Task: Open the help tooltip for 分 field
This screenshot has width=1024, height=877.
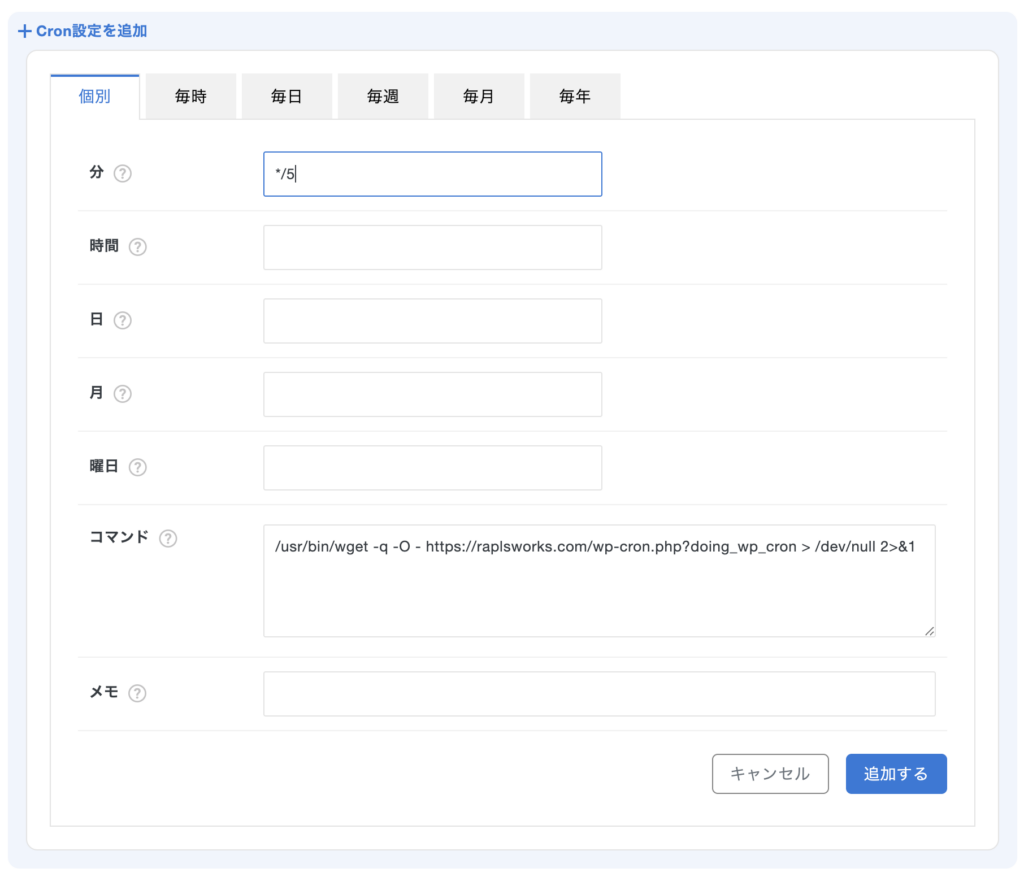Action: click(122, 173)
